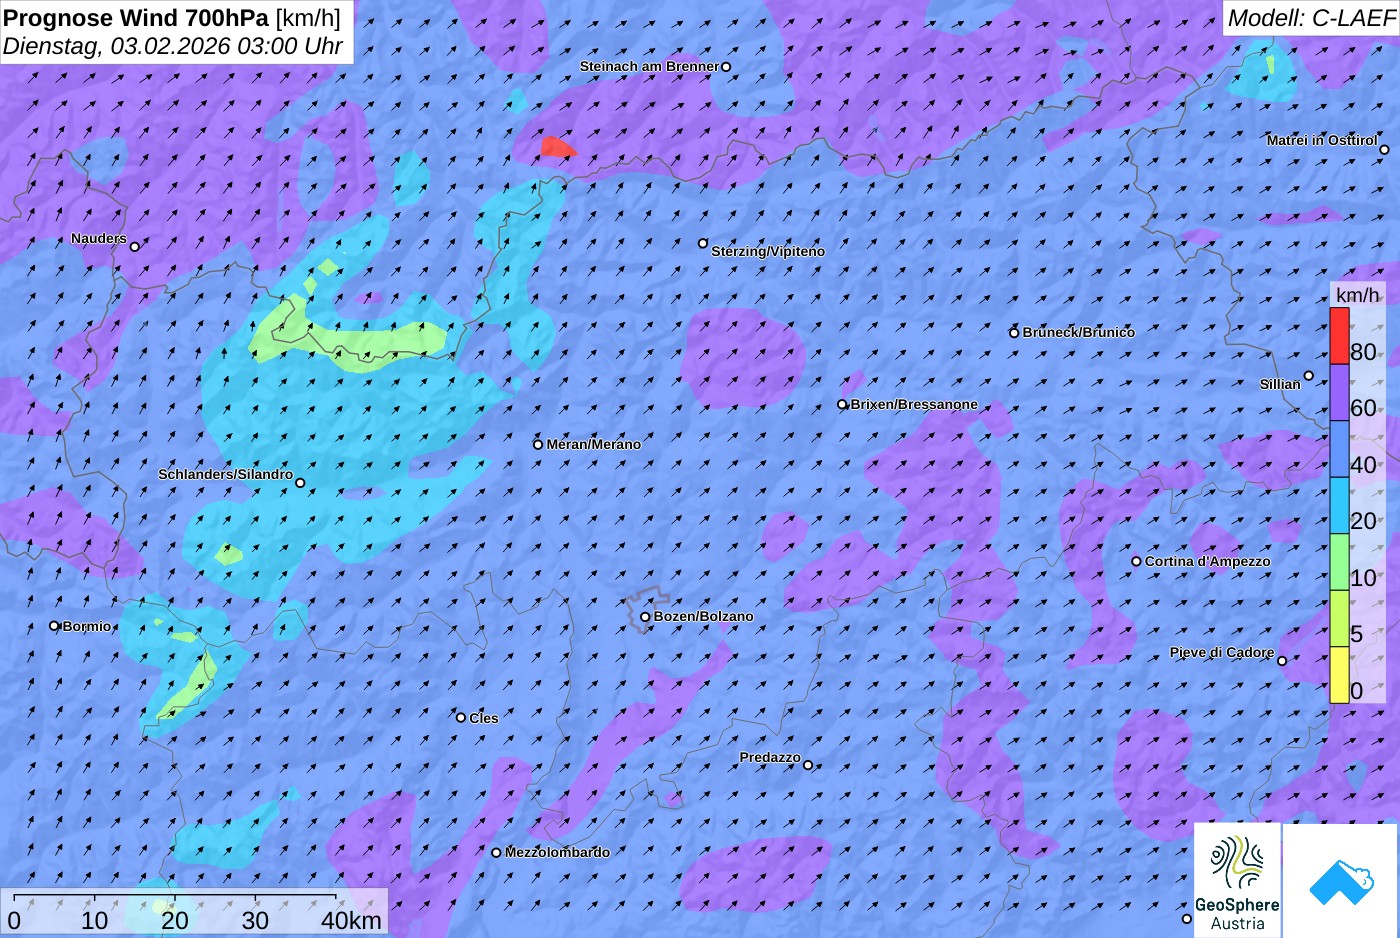Click the purple 60 km/h legend swatch

(x=1339, y=392)
